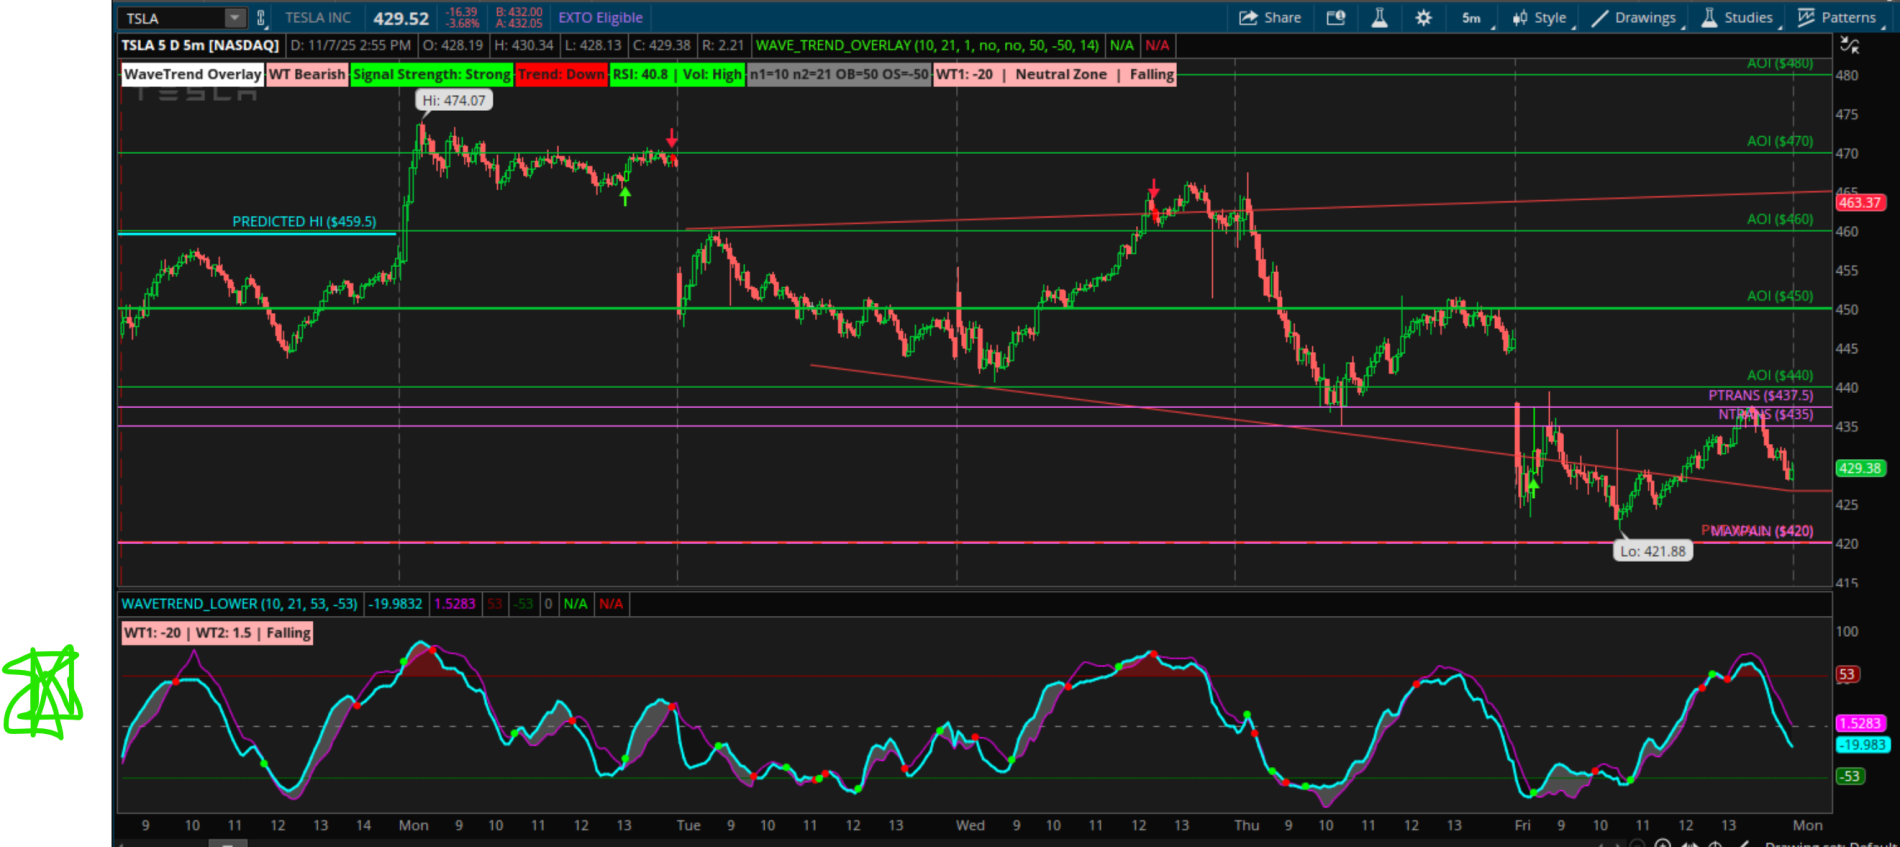This screenshot has height=847, width=1900.
Task: Click the zoom-in magnifier at bottom right
Action: click(1662, 843)
